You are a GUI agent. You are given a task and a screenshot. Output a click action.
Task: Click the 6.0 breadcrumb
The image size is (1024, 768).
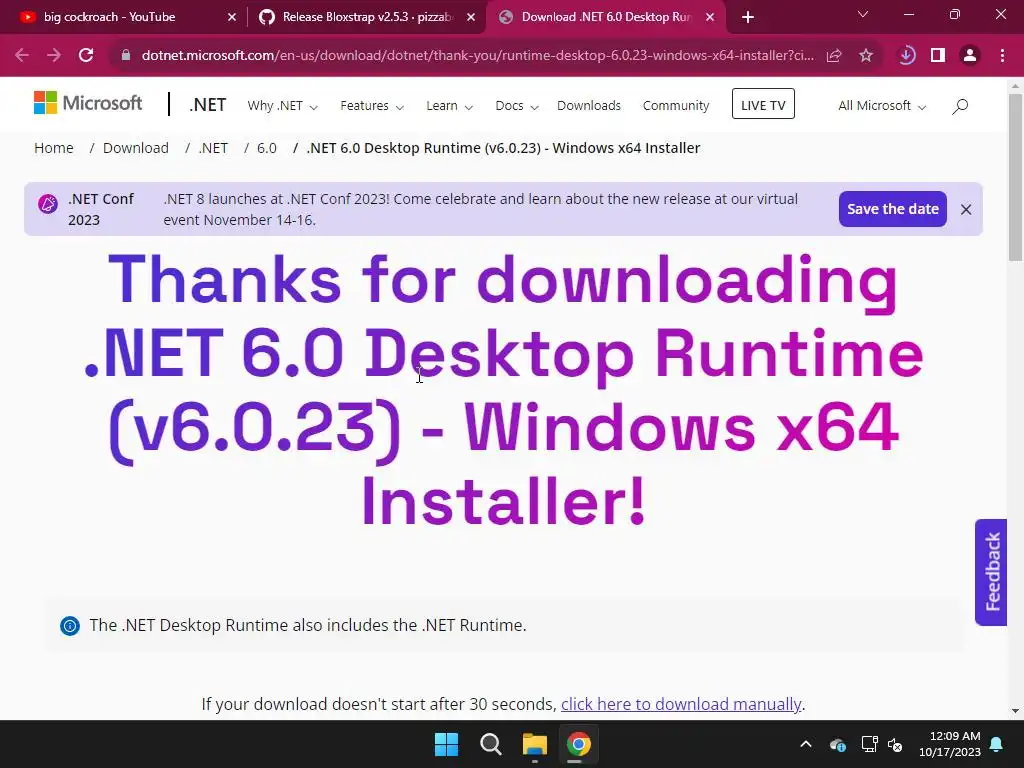coord(266,148)
